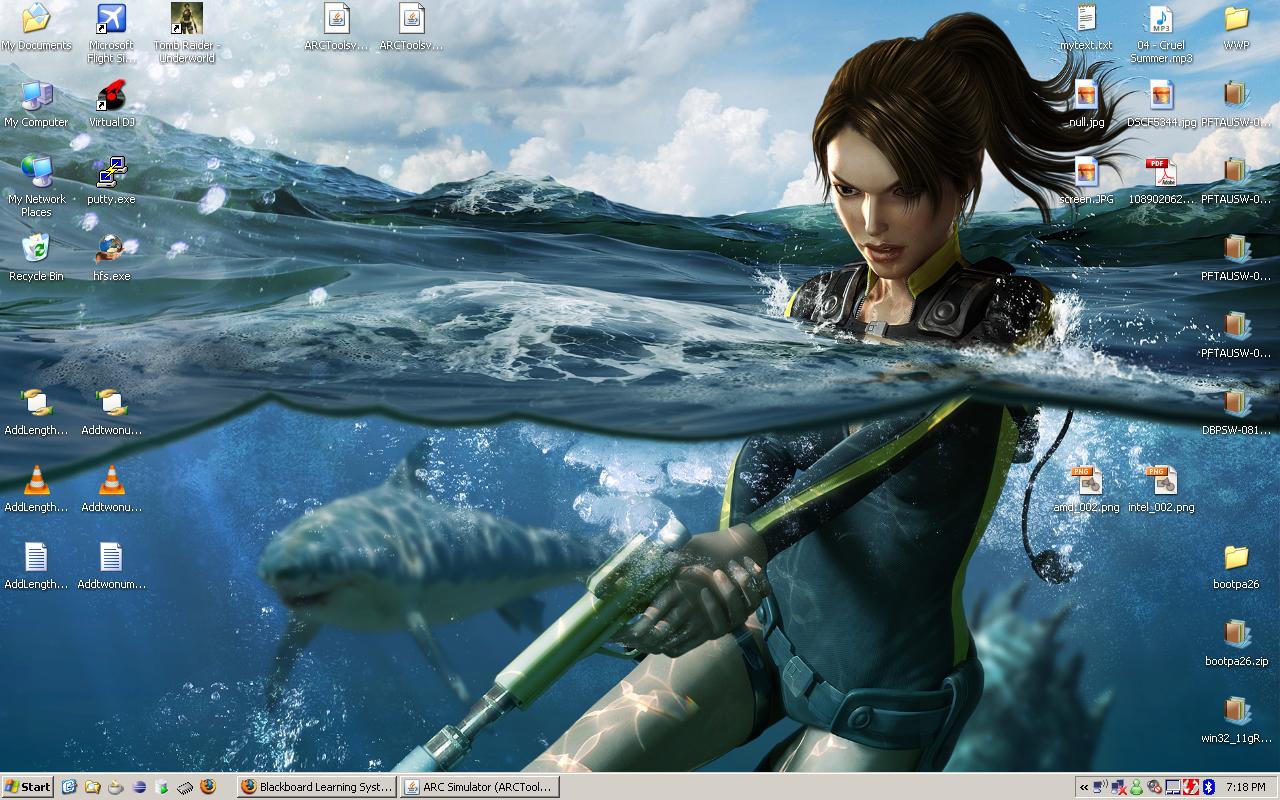
Task: Switch to ARC Simulator taskbar window
Action: coord(479,787)
